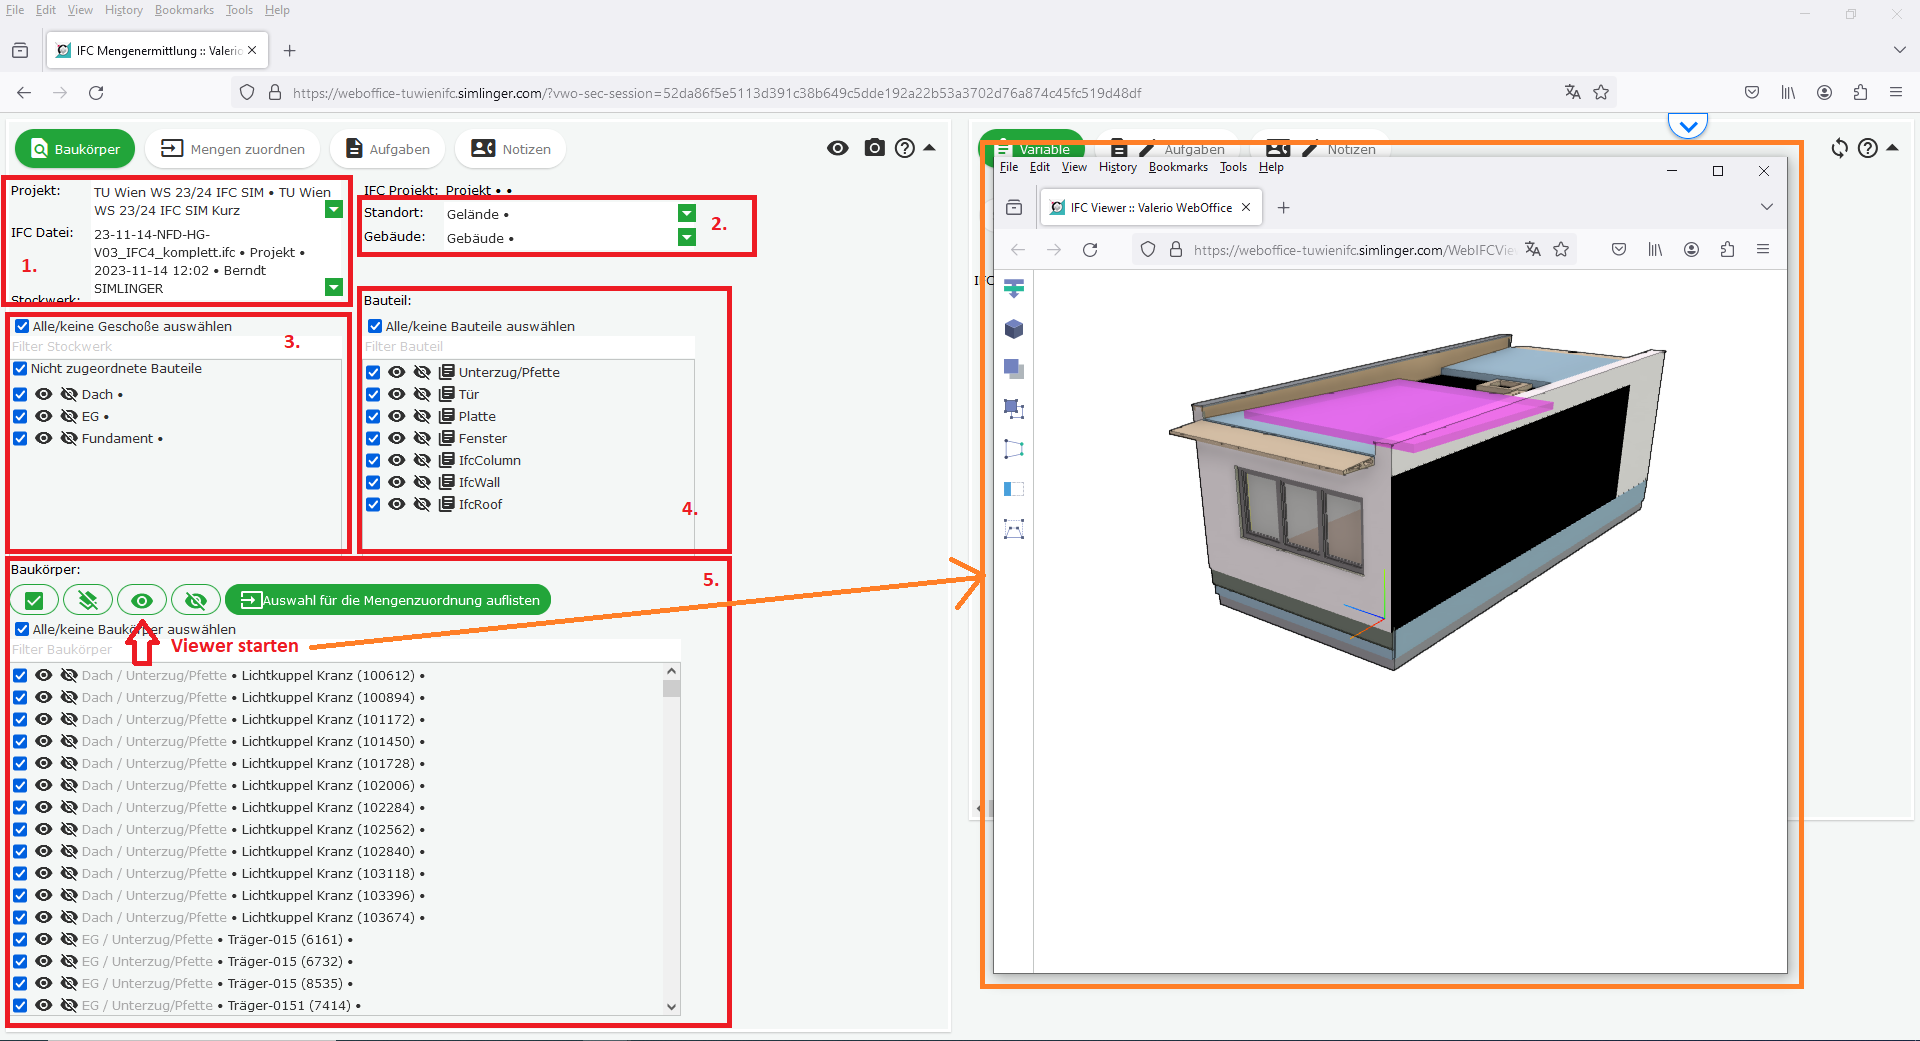Image resolution: width=1920 pixels, height=1041 pixels.
Task: Open the Gebäude dropdown arrow
Action: point(686,237)
